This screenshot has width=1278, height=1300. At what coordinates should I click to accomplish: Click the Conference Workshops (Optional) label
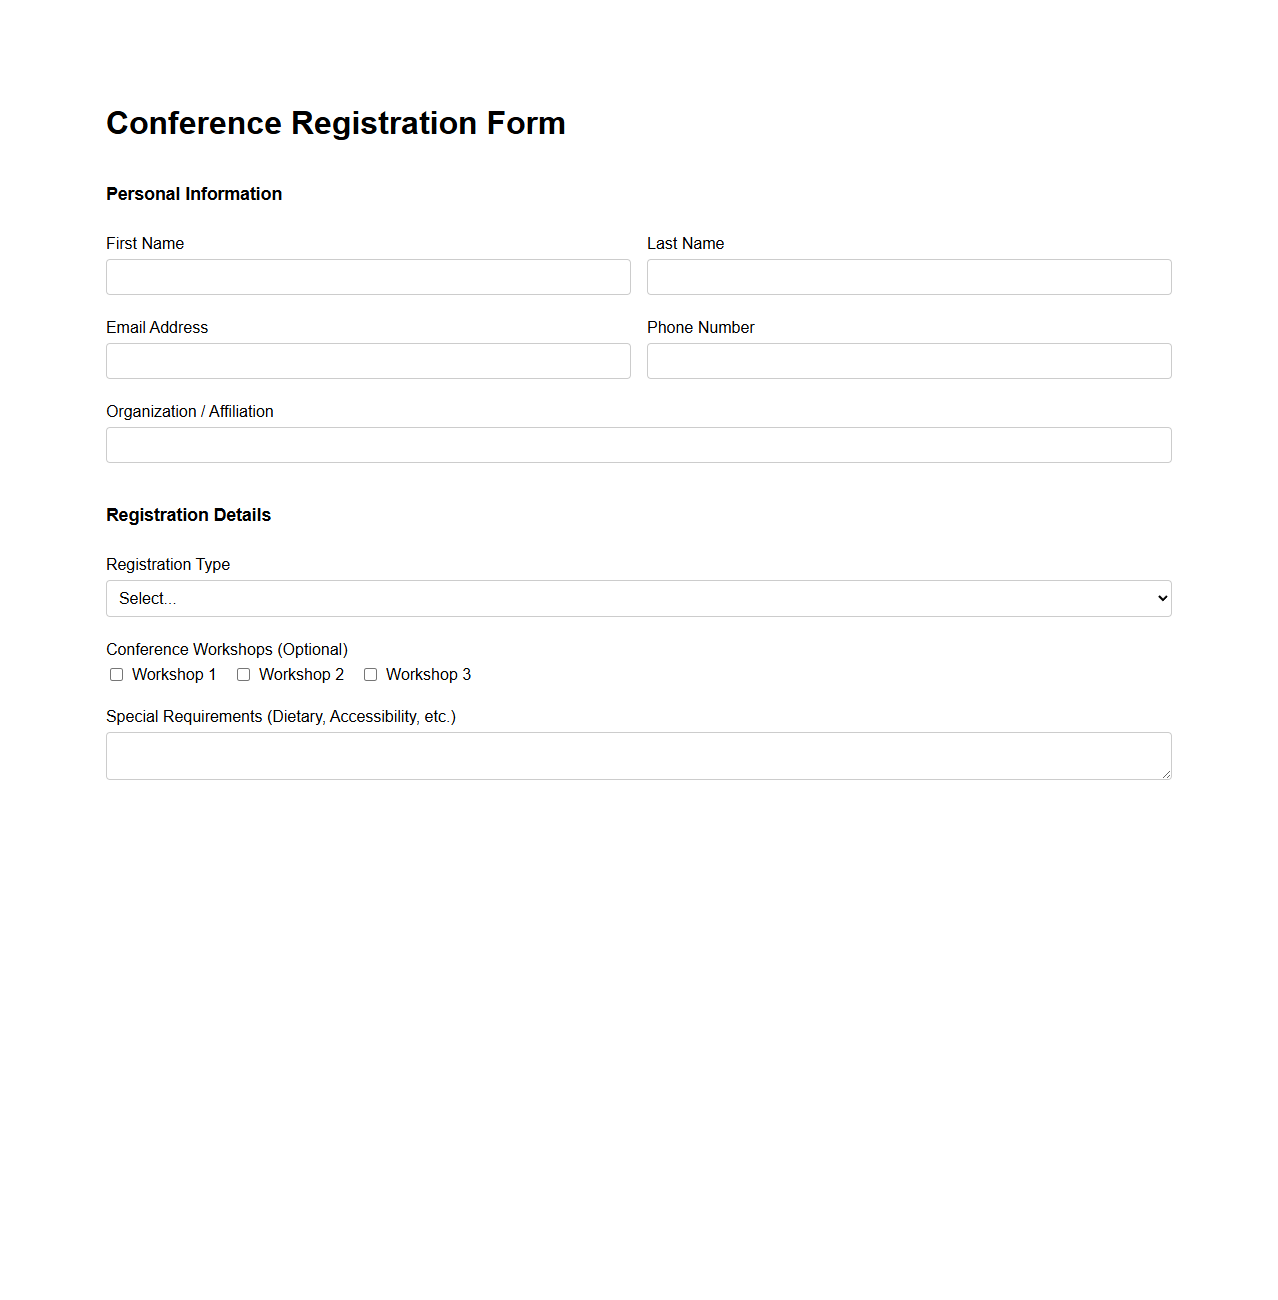[227, 649]
